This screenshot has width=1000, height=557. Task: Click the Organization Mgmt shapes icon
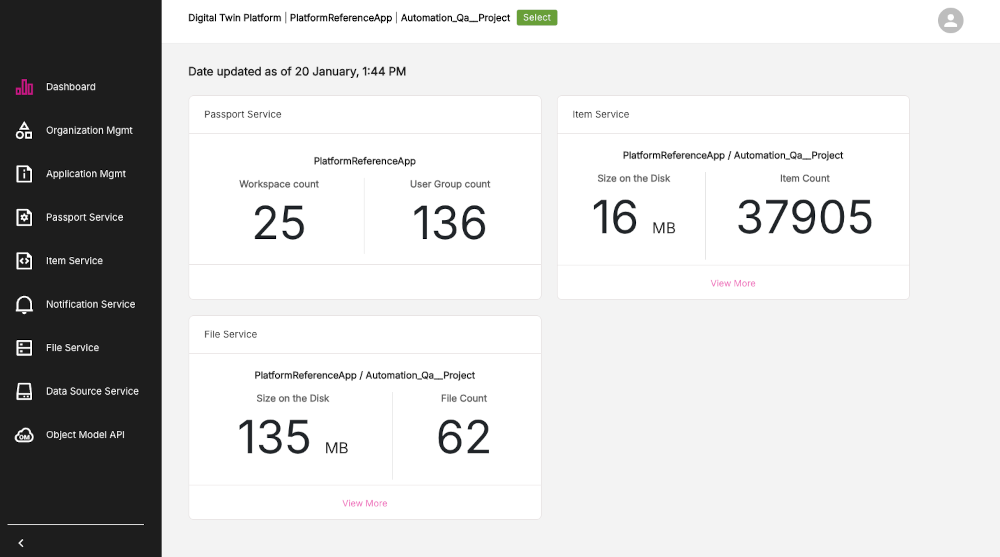[x=25, y=131]
